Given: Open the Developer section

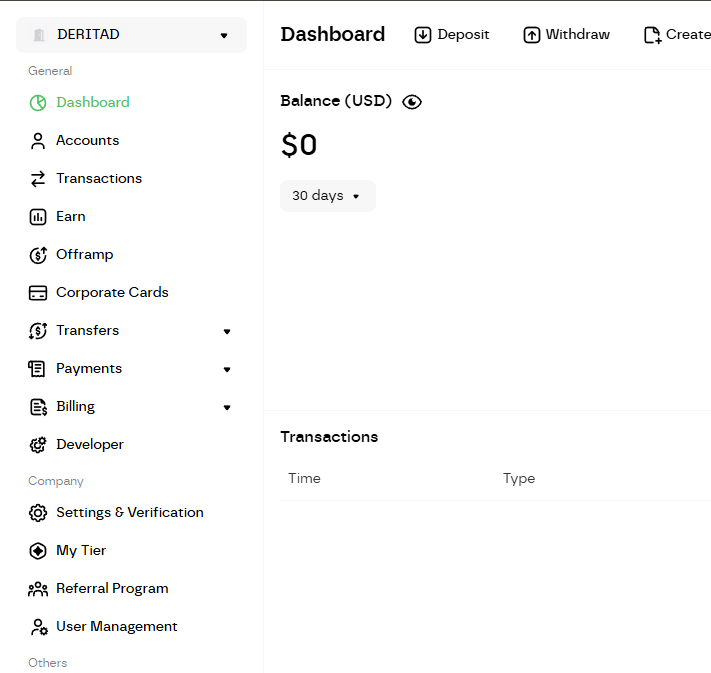Looking at the screenshot, I should (x=90, y=445).
